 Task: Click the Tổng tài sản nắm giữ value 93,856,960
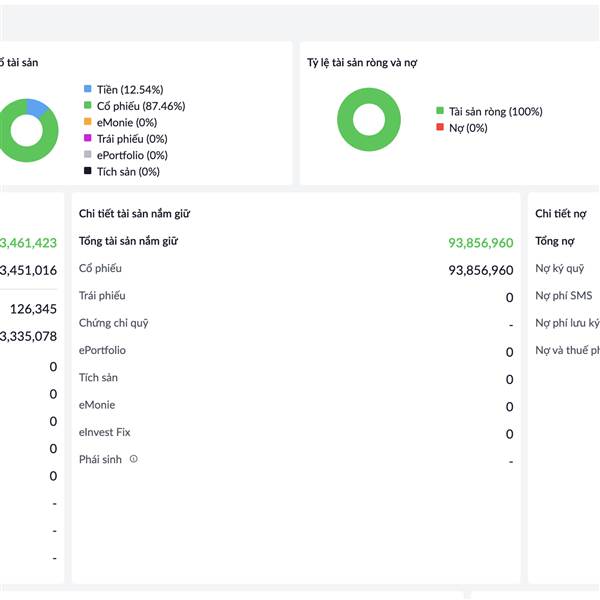coord(480,243)
